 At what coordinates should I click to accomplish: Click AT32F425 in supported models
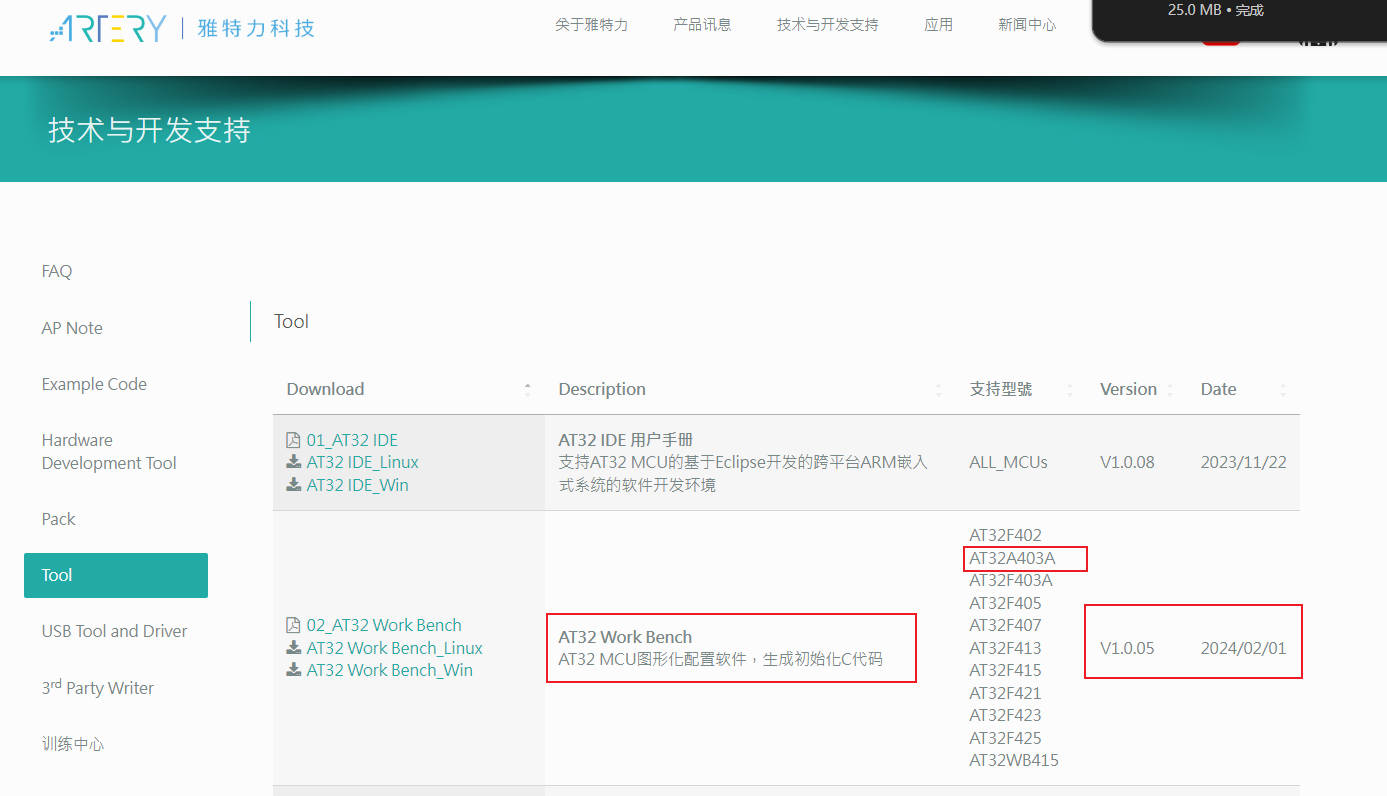click(x=1005, y=738)
